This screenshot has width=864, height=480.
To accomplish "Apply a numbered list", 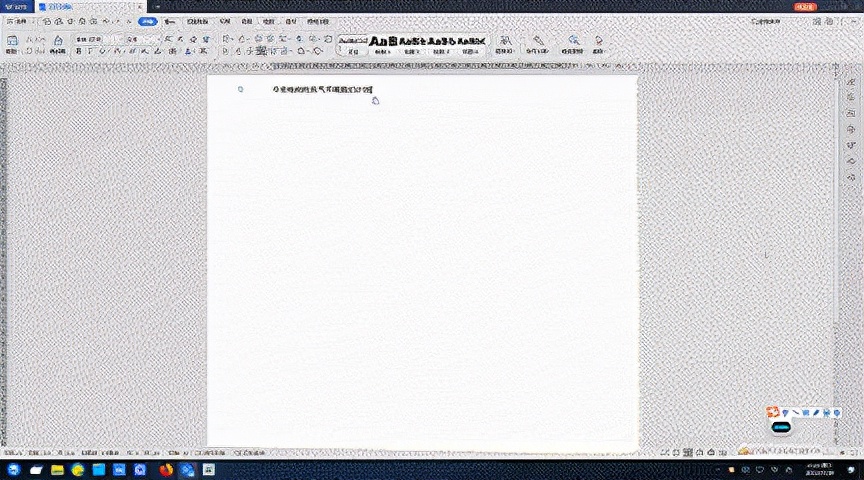I will 242,40.
